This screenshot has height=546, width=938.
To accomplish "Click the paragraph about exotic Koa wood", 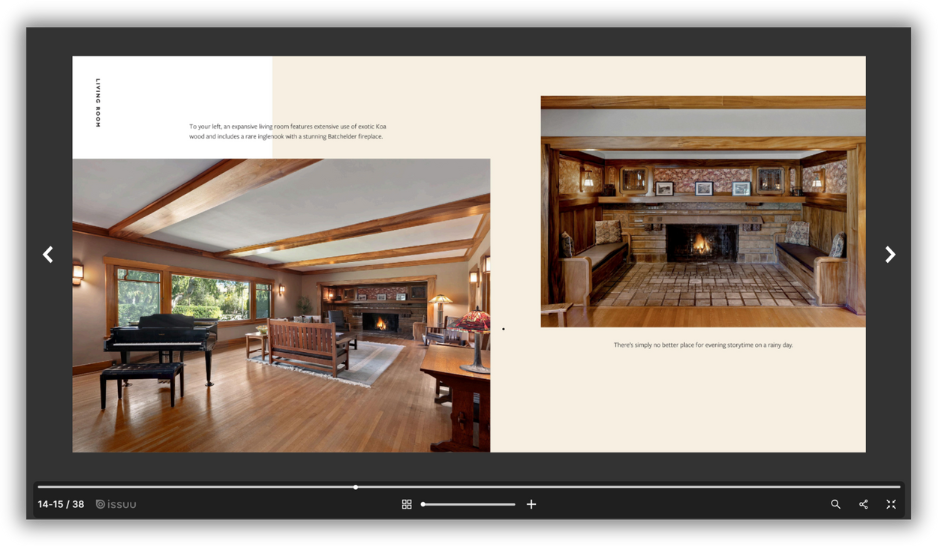I will coord(287,131).
